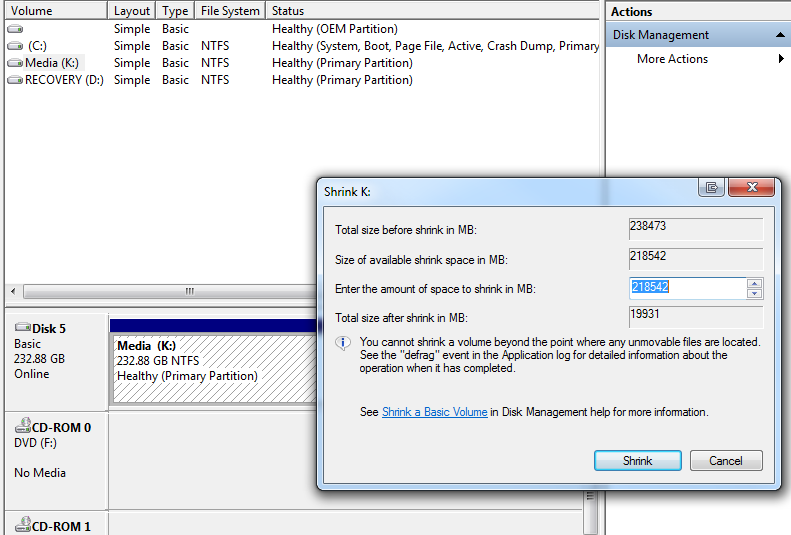Select the (C:) volume drive icon
The image size is (791, 535).
[15, 46]
